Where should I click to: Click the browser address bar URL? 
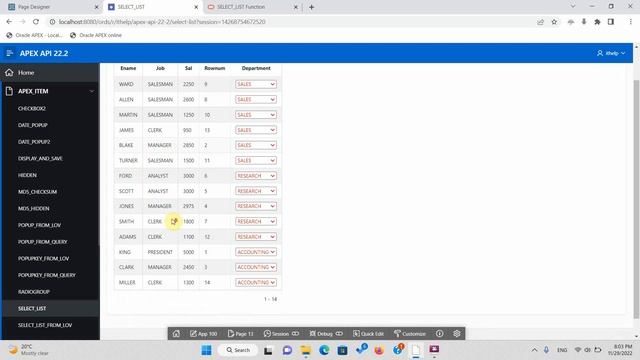[162, 22]
